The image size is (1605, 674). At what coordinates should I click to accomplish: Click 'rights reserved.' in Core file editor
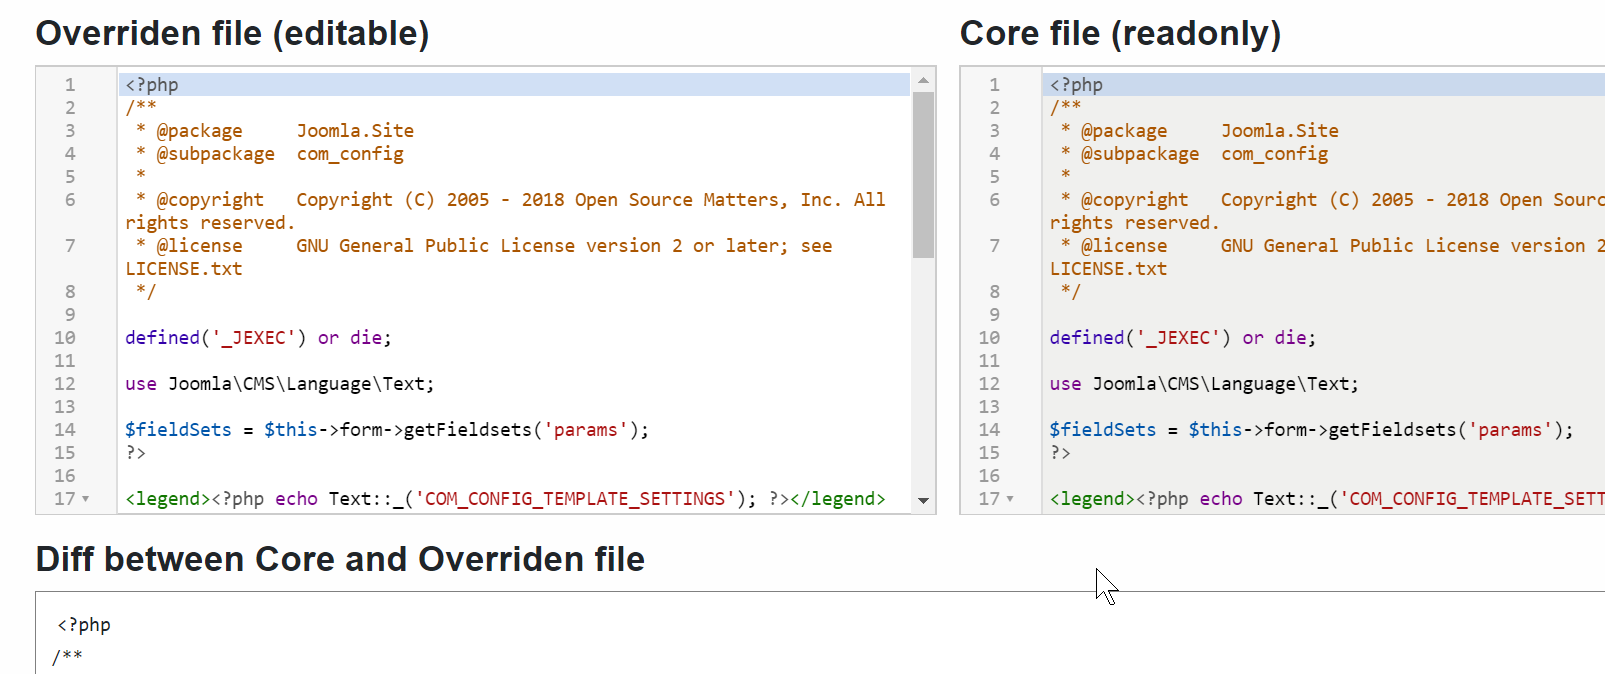click(x=1134, y=223)
